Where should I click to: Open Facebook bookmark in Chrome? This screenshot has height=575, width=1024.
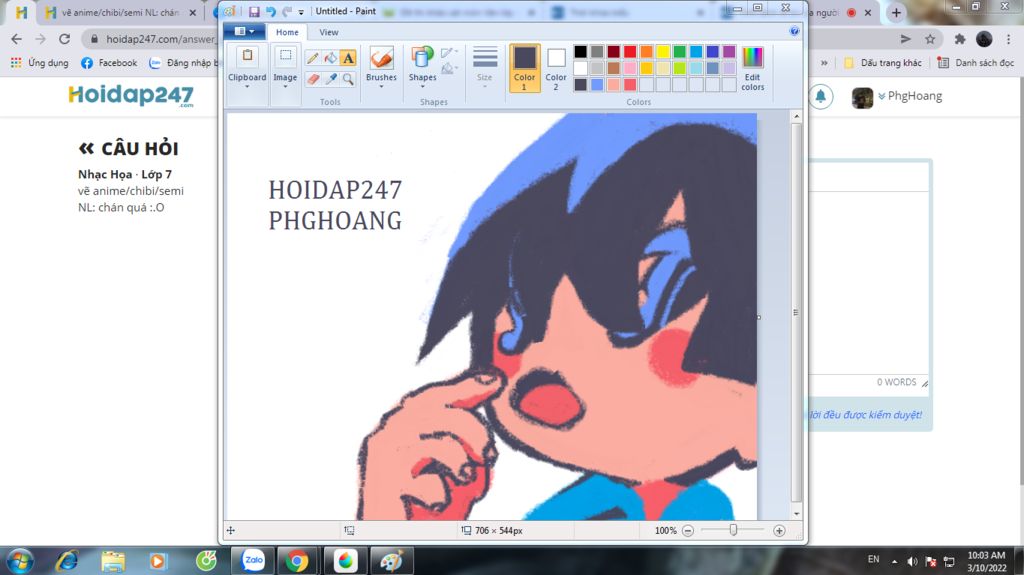(x=109, y=63)
